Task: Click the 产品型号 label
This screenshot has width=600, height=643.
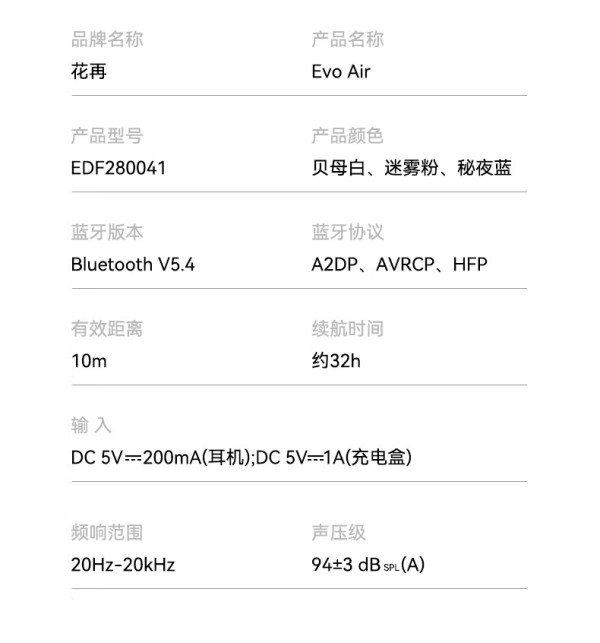Action: (x=107, y=136)
